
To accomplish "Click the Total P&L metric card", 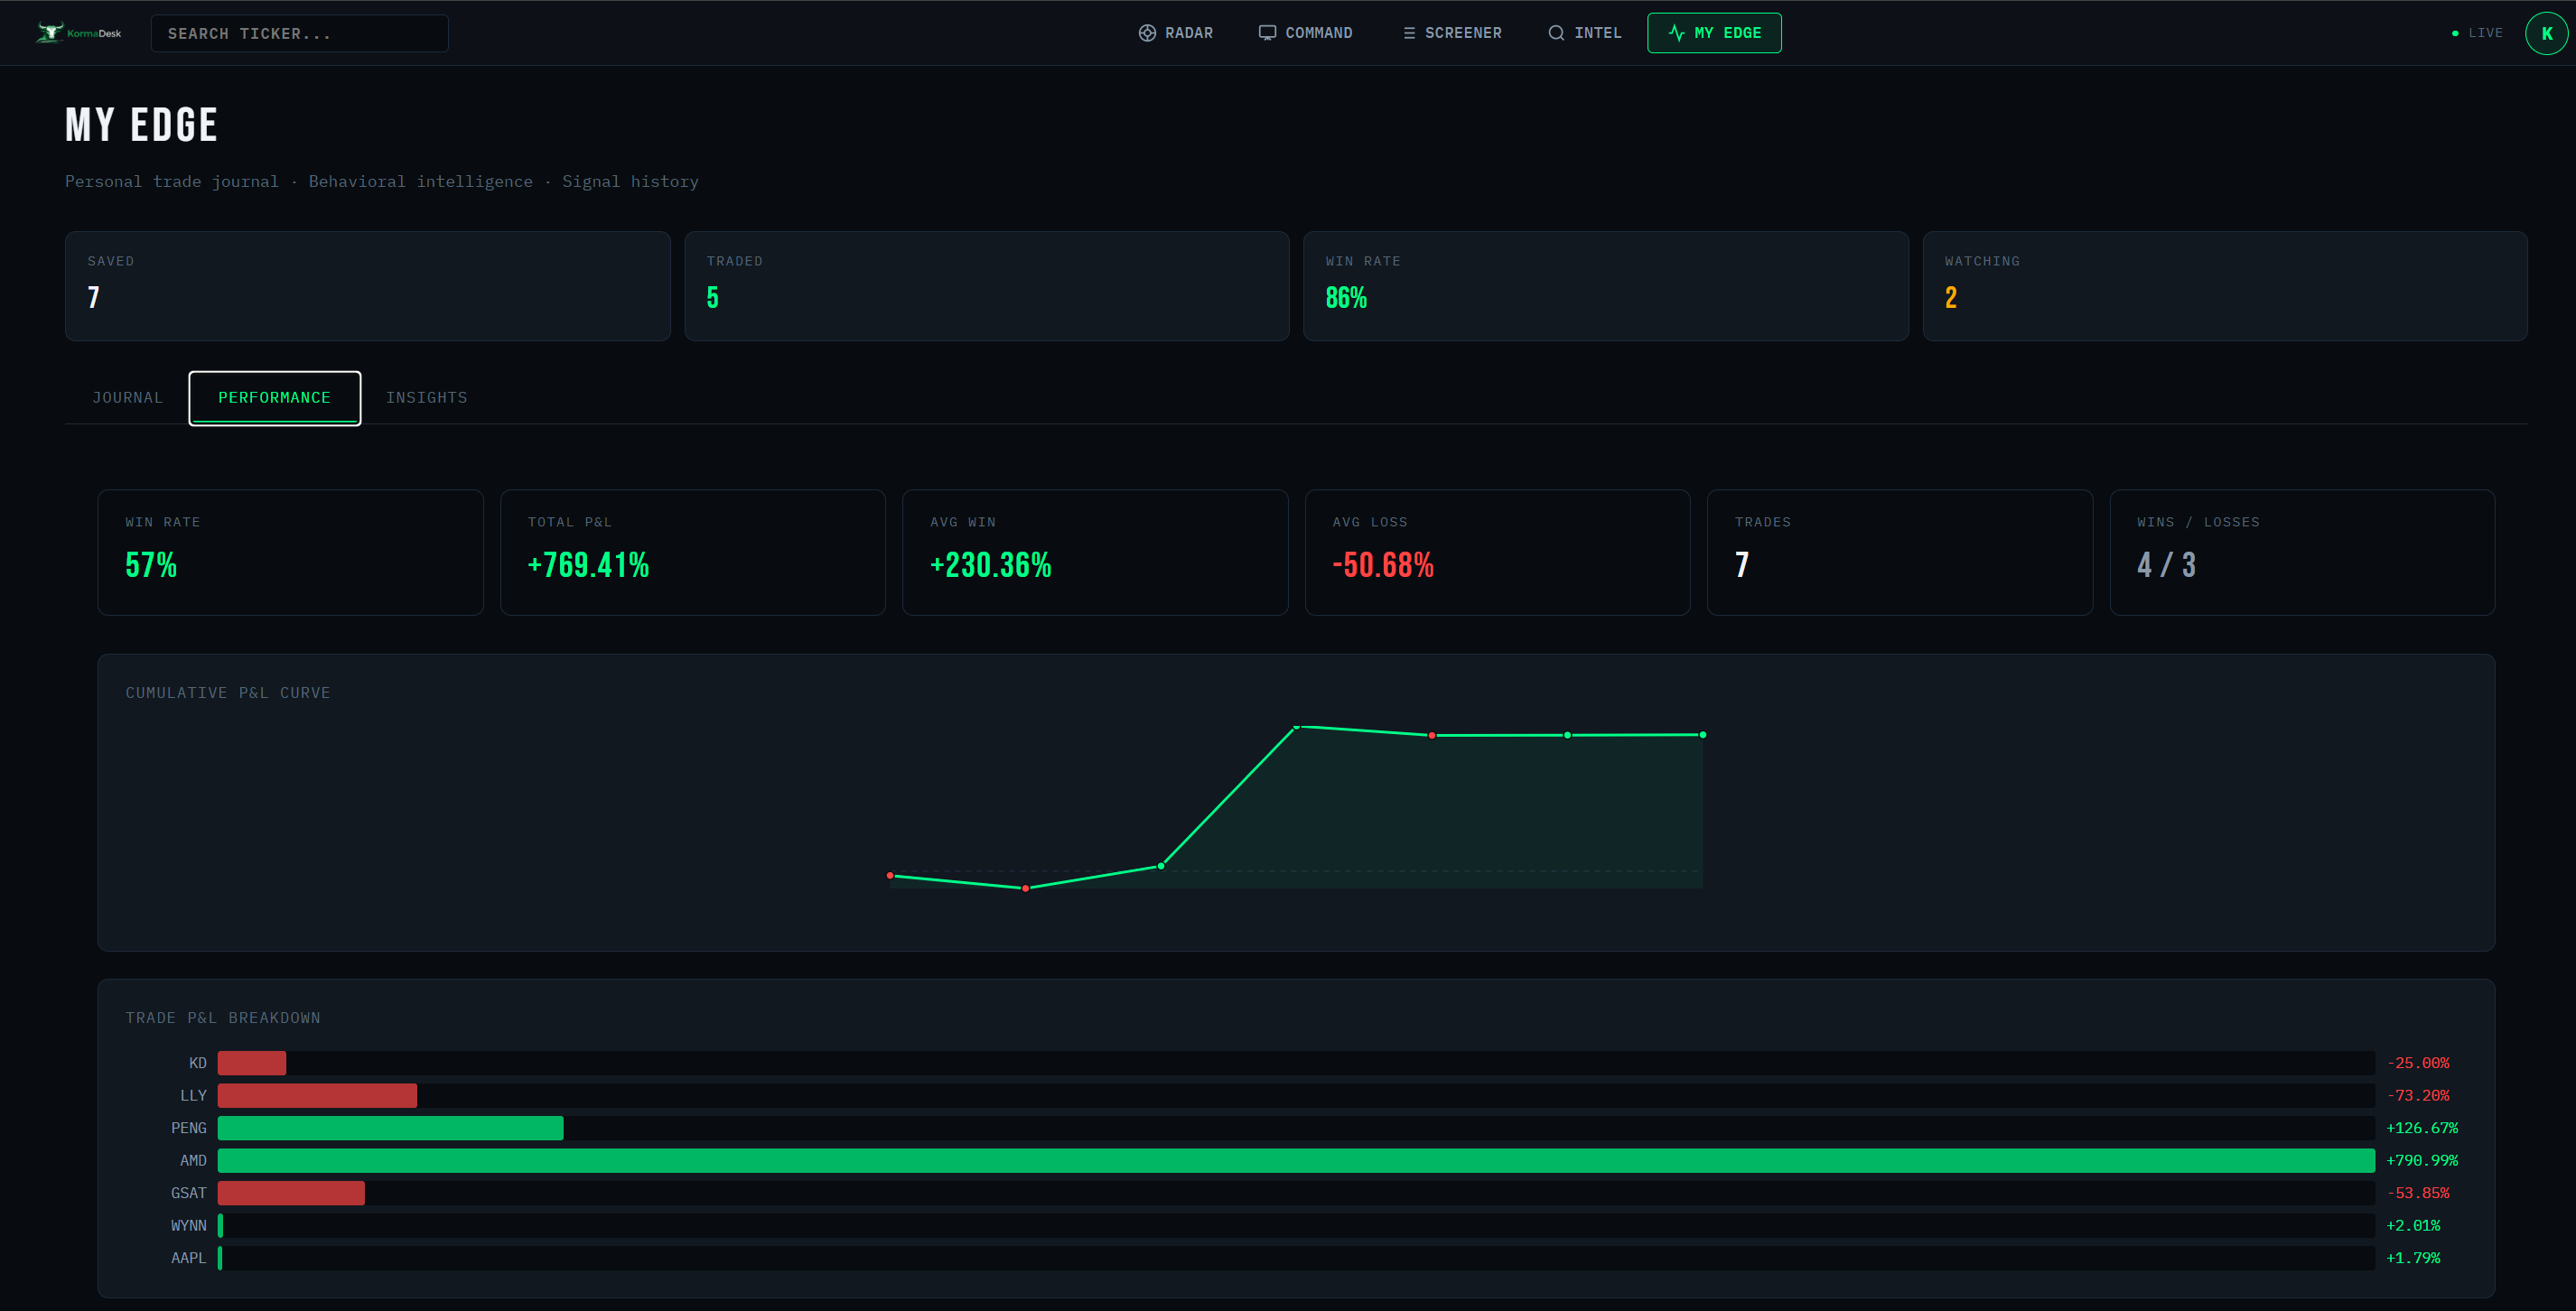I will 692,552.
